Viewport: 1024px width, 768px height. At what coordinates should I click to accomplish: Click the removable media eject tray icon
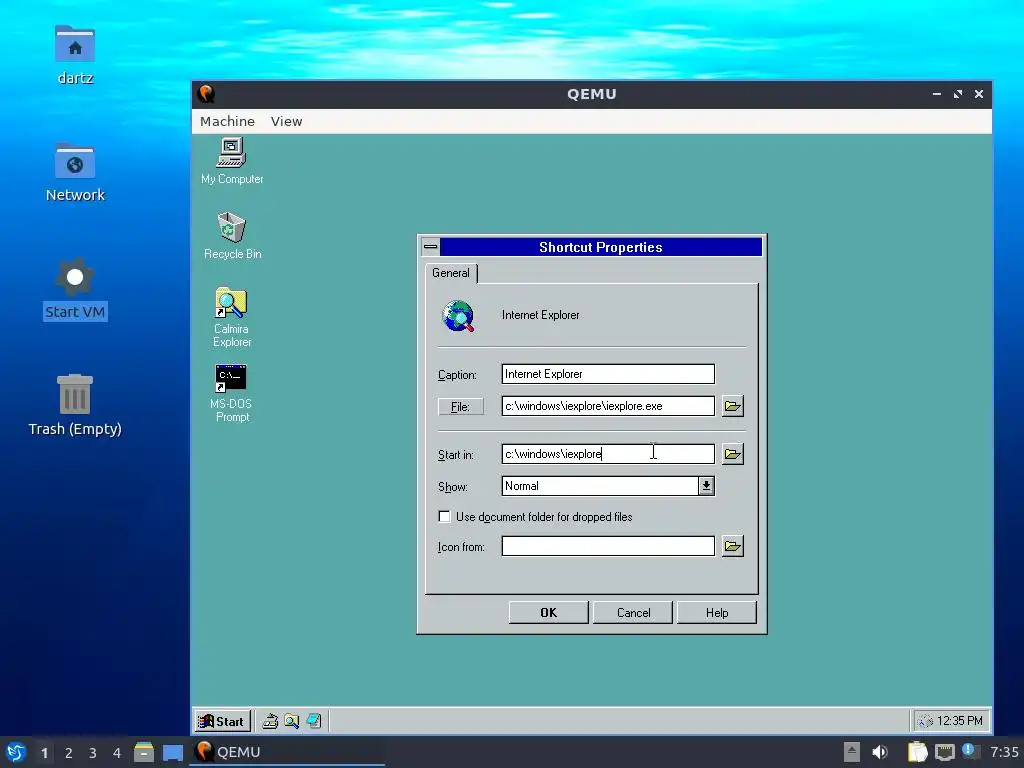pyautogui.click(x=852, y=752)
